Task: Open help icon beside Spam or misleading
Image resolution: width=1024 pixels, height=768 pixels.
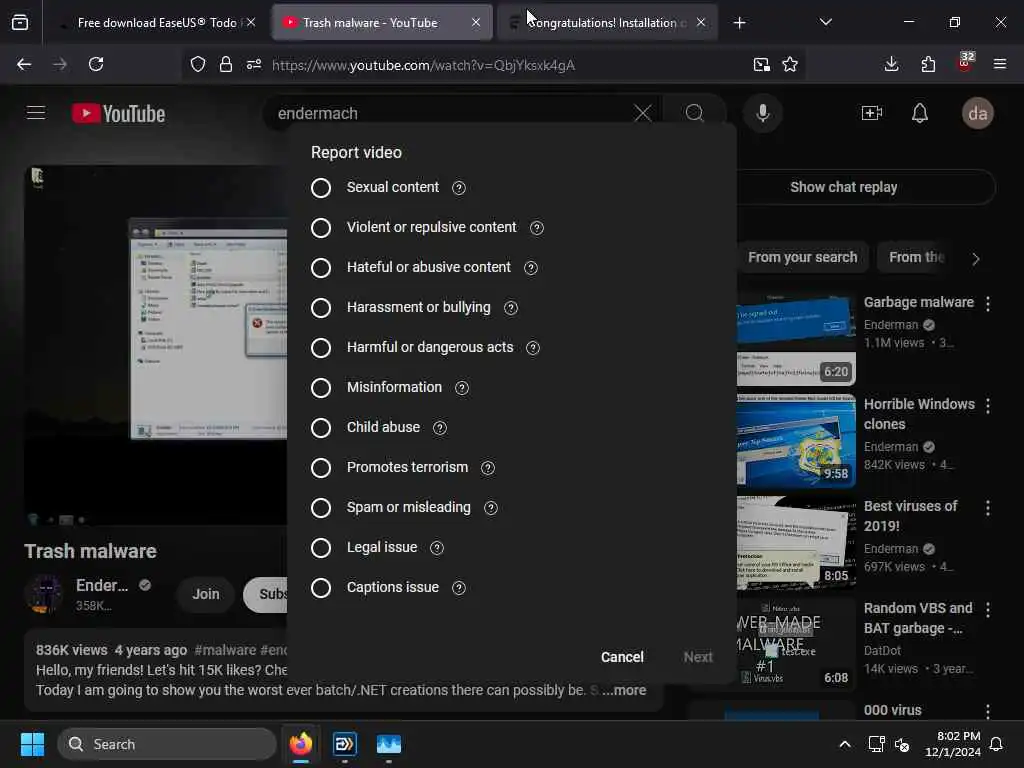Action: [491, 508]
